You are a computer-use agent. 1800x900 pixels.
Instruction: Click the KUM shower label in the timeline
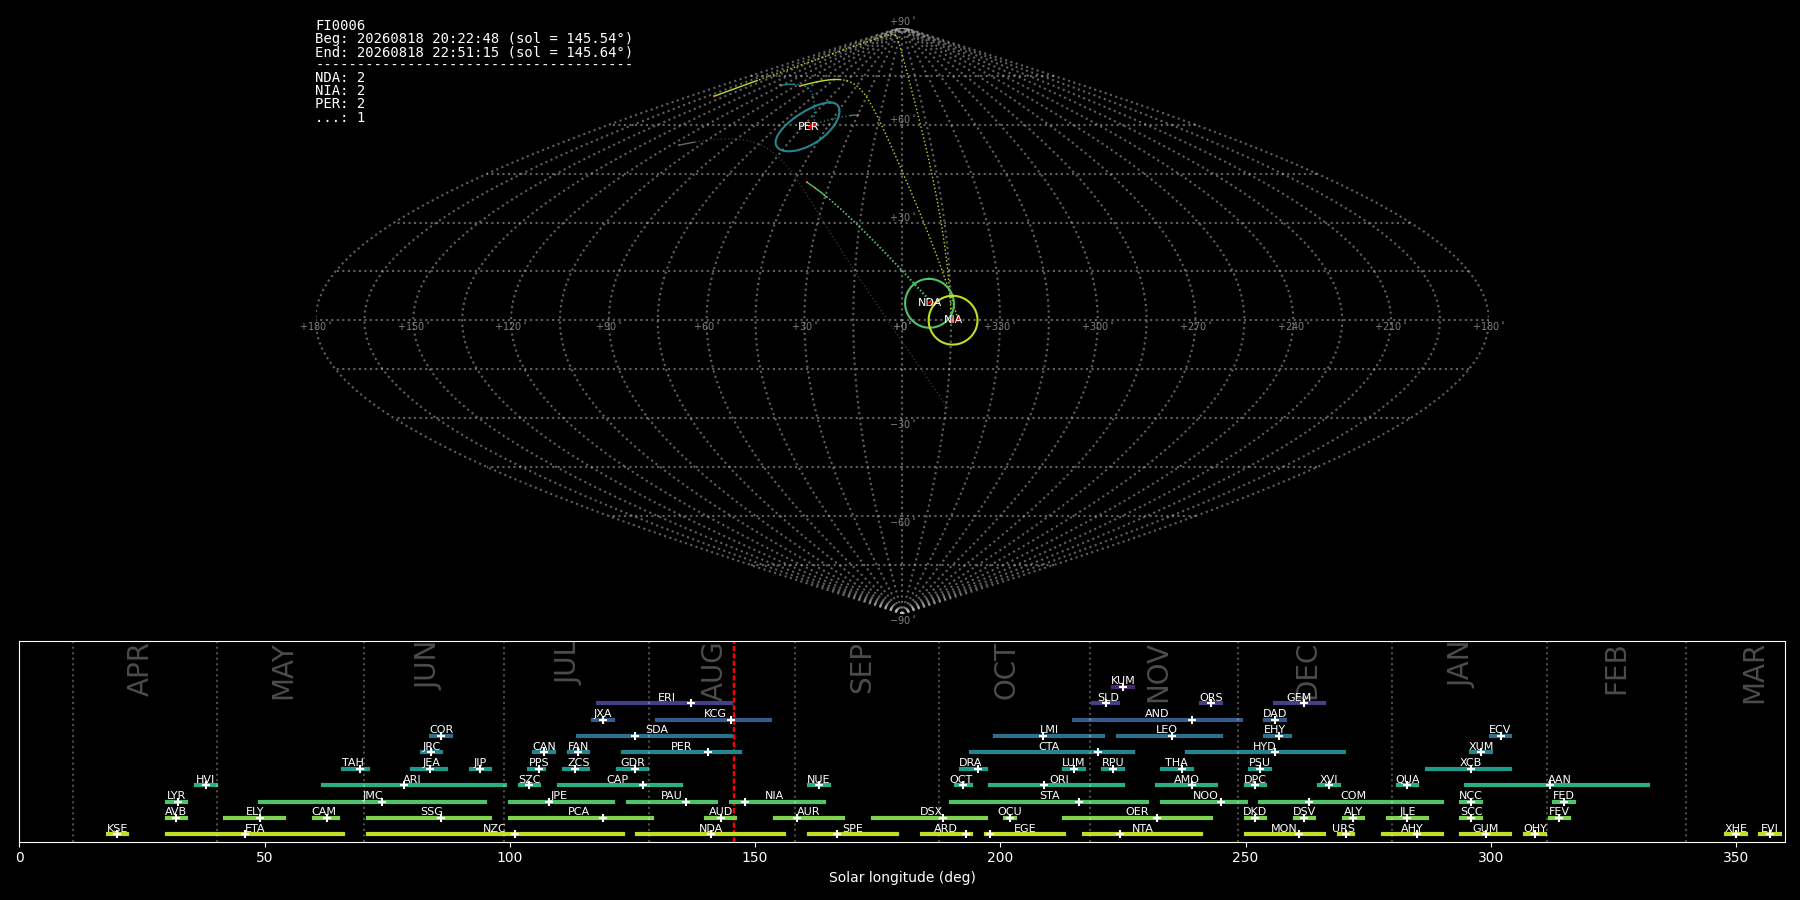[1123, 681]
